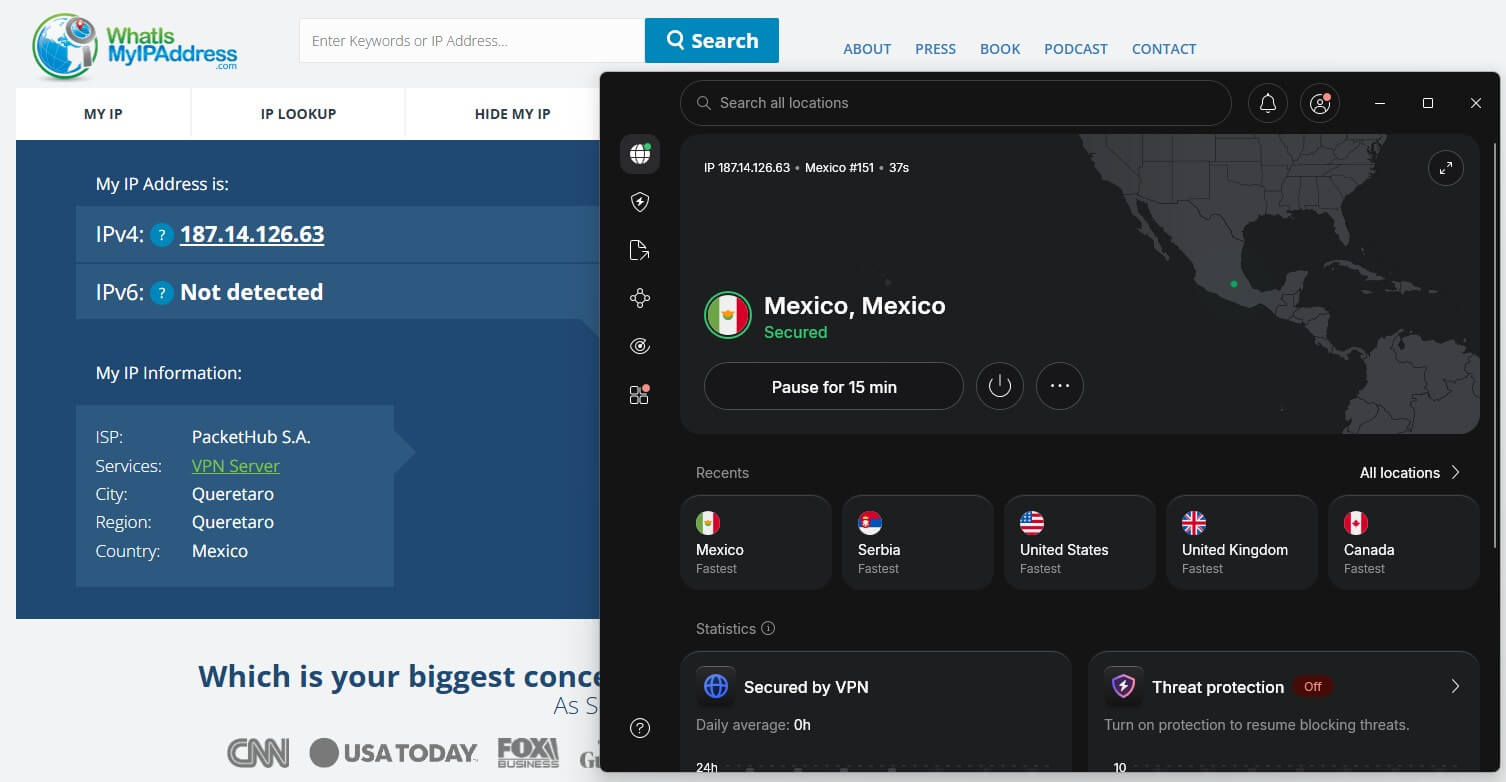
Task: Click the website Search button
Action: point(712,40)
